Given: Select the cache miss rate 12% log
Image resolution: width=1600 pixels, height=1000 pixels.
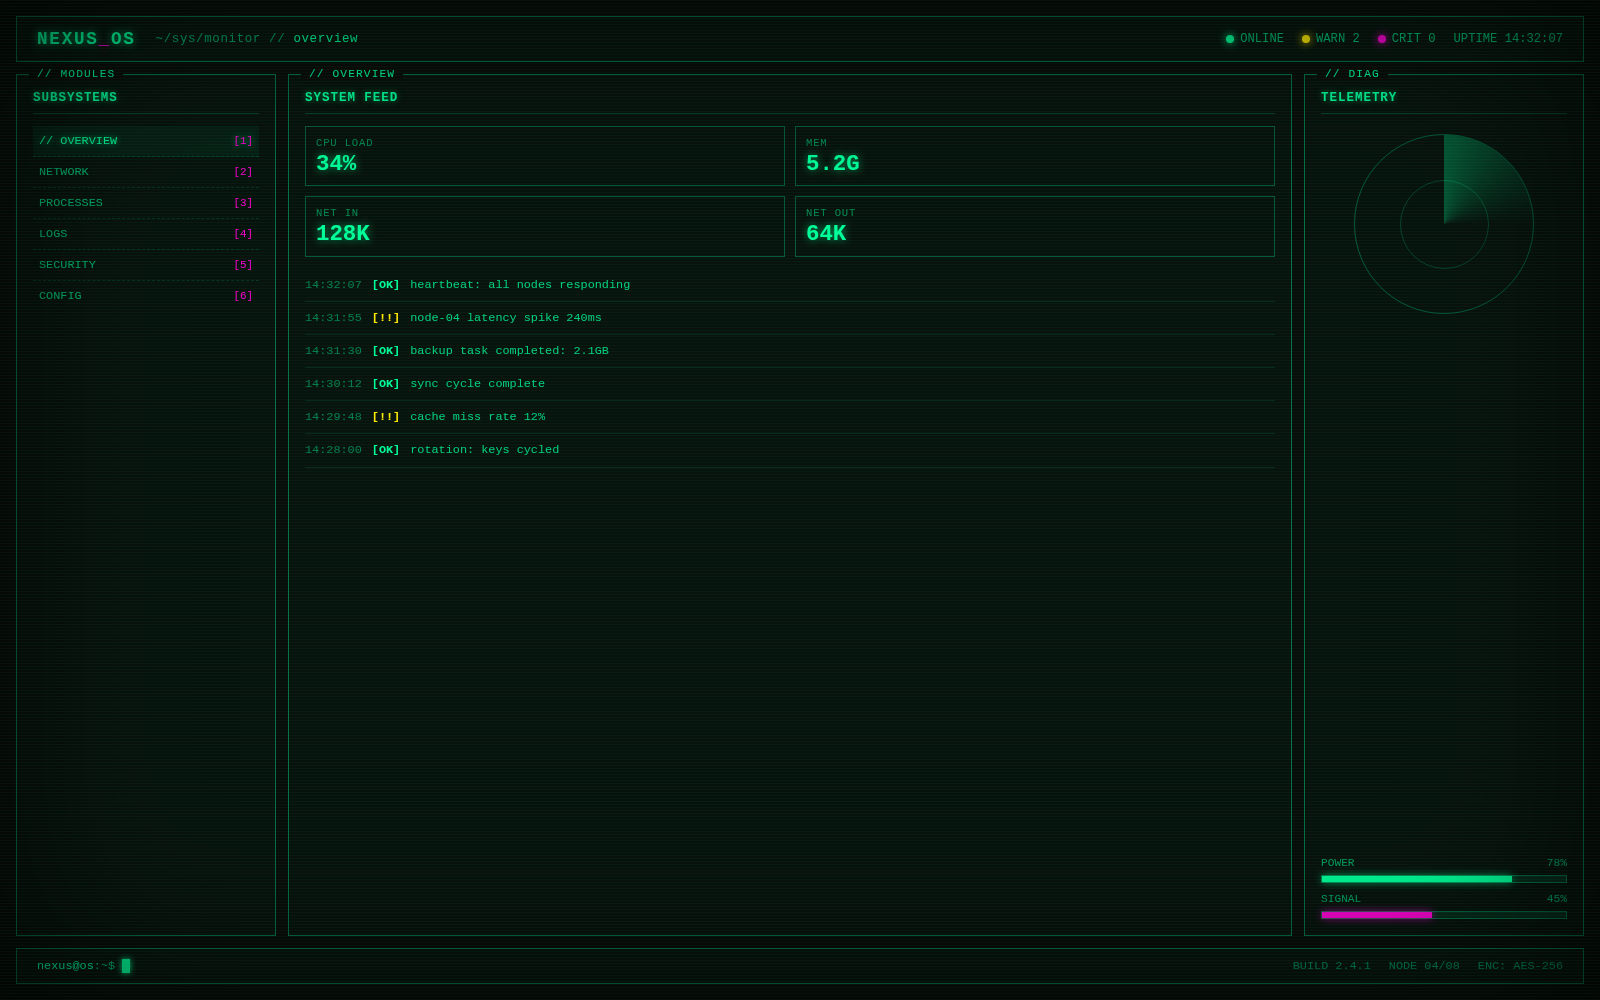Looking at the screenshot, I should (790, 417).
